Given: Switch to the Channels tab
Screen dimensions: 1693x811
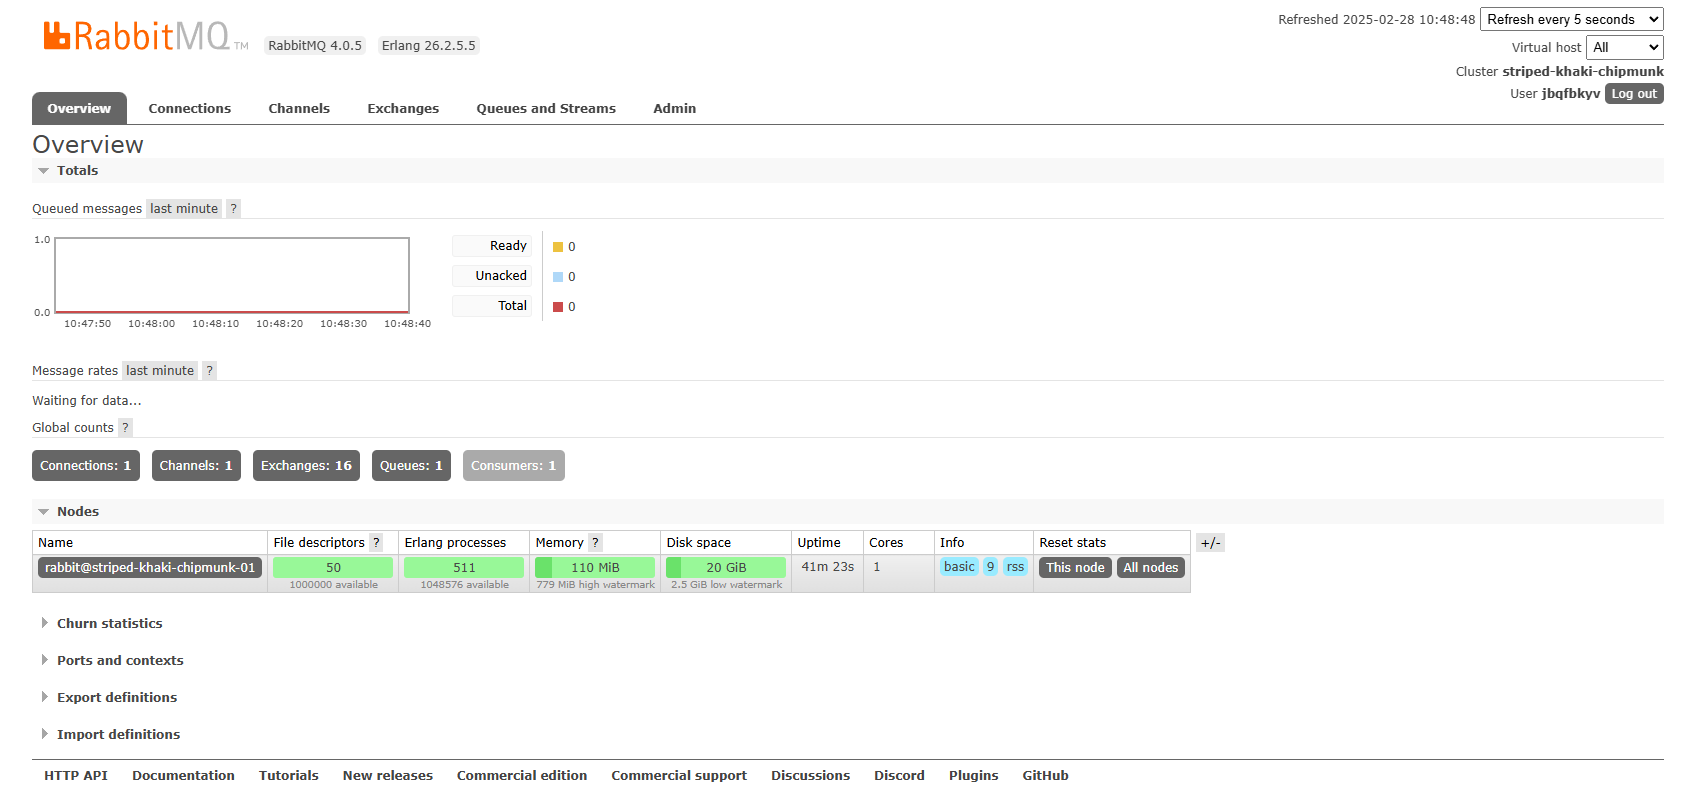Looking at the screenshot, I should coord(299,108).
